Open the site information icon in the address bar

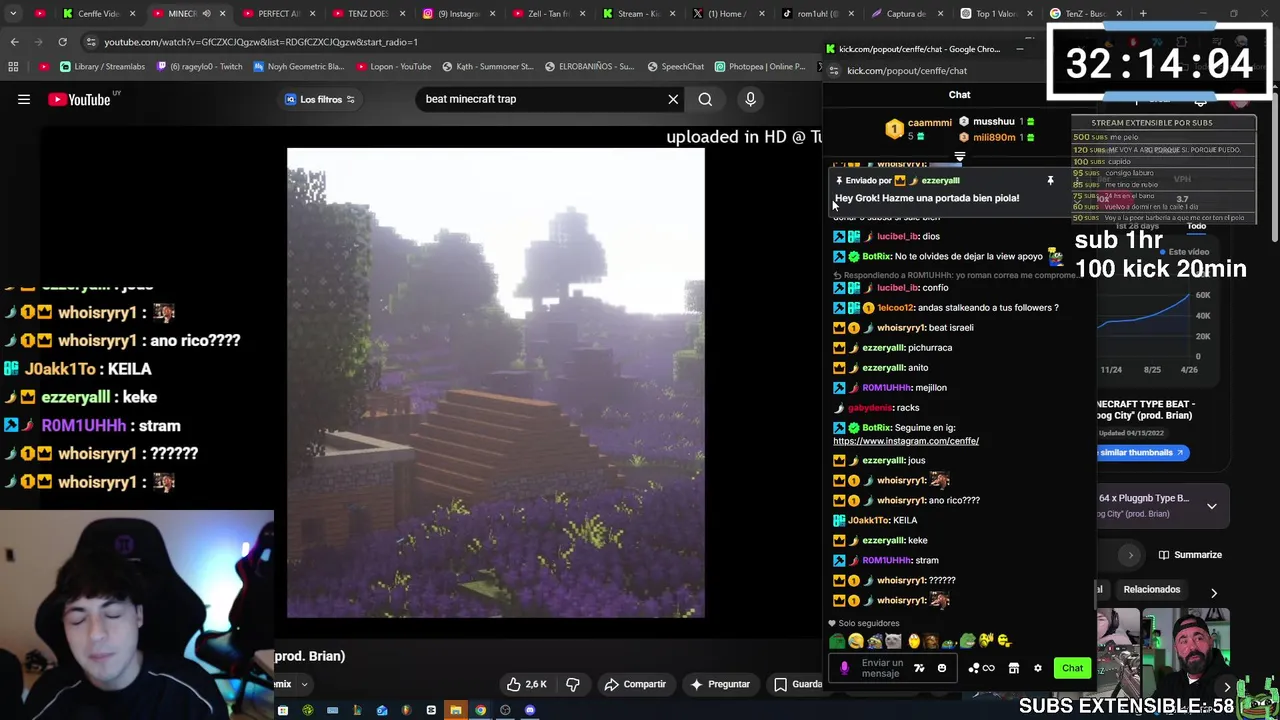pos(91,42)
